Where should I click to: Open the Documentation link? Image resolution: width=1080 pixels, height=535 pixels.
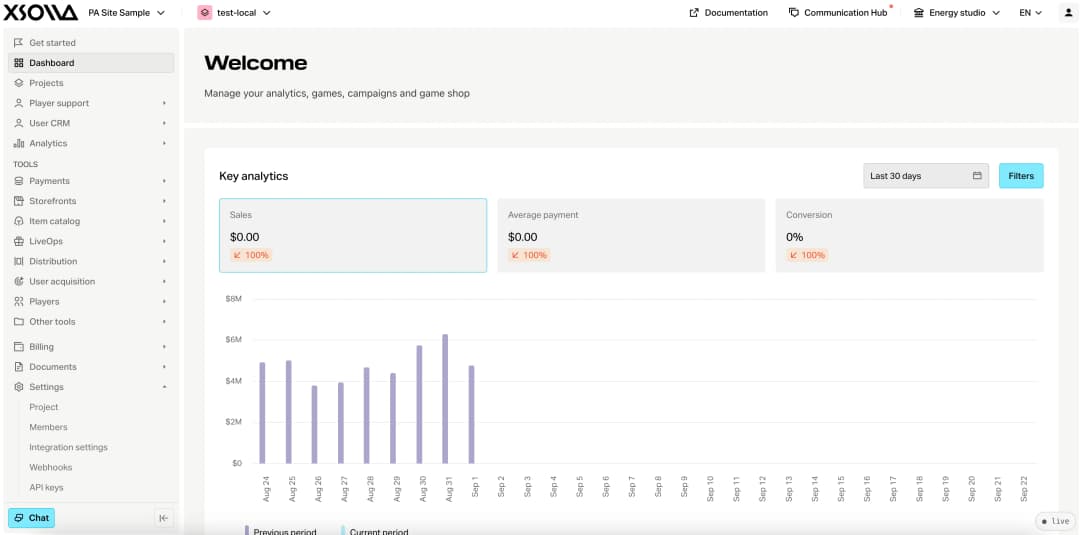[729, 12]
